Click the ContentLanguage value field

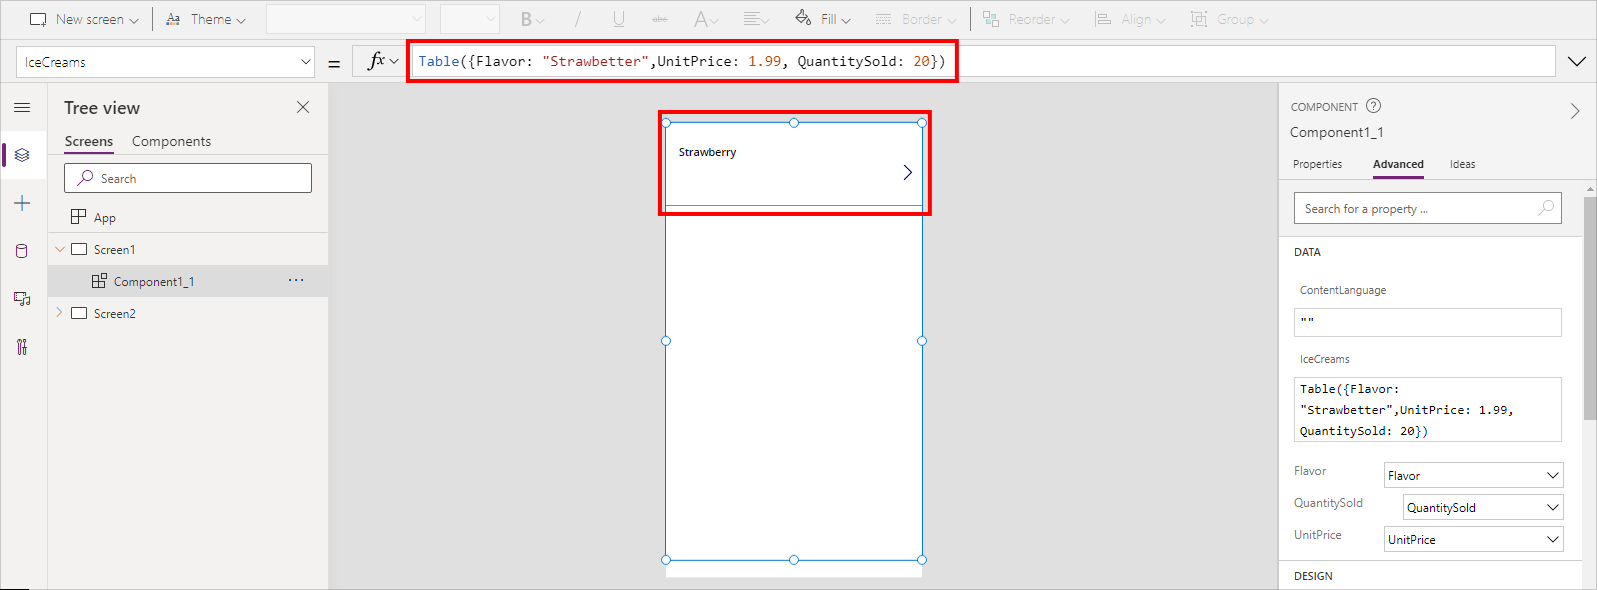[x=1427, y=322]
